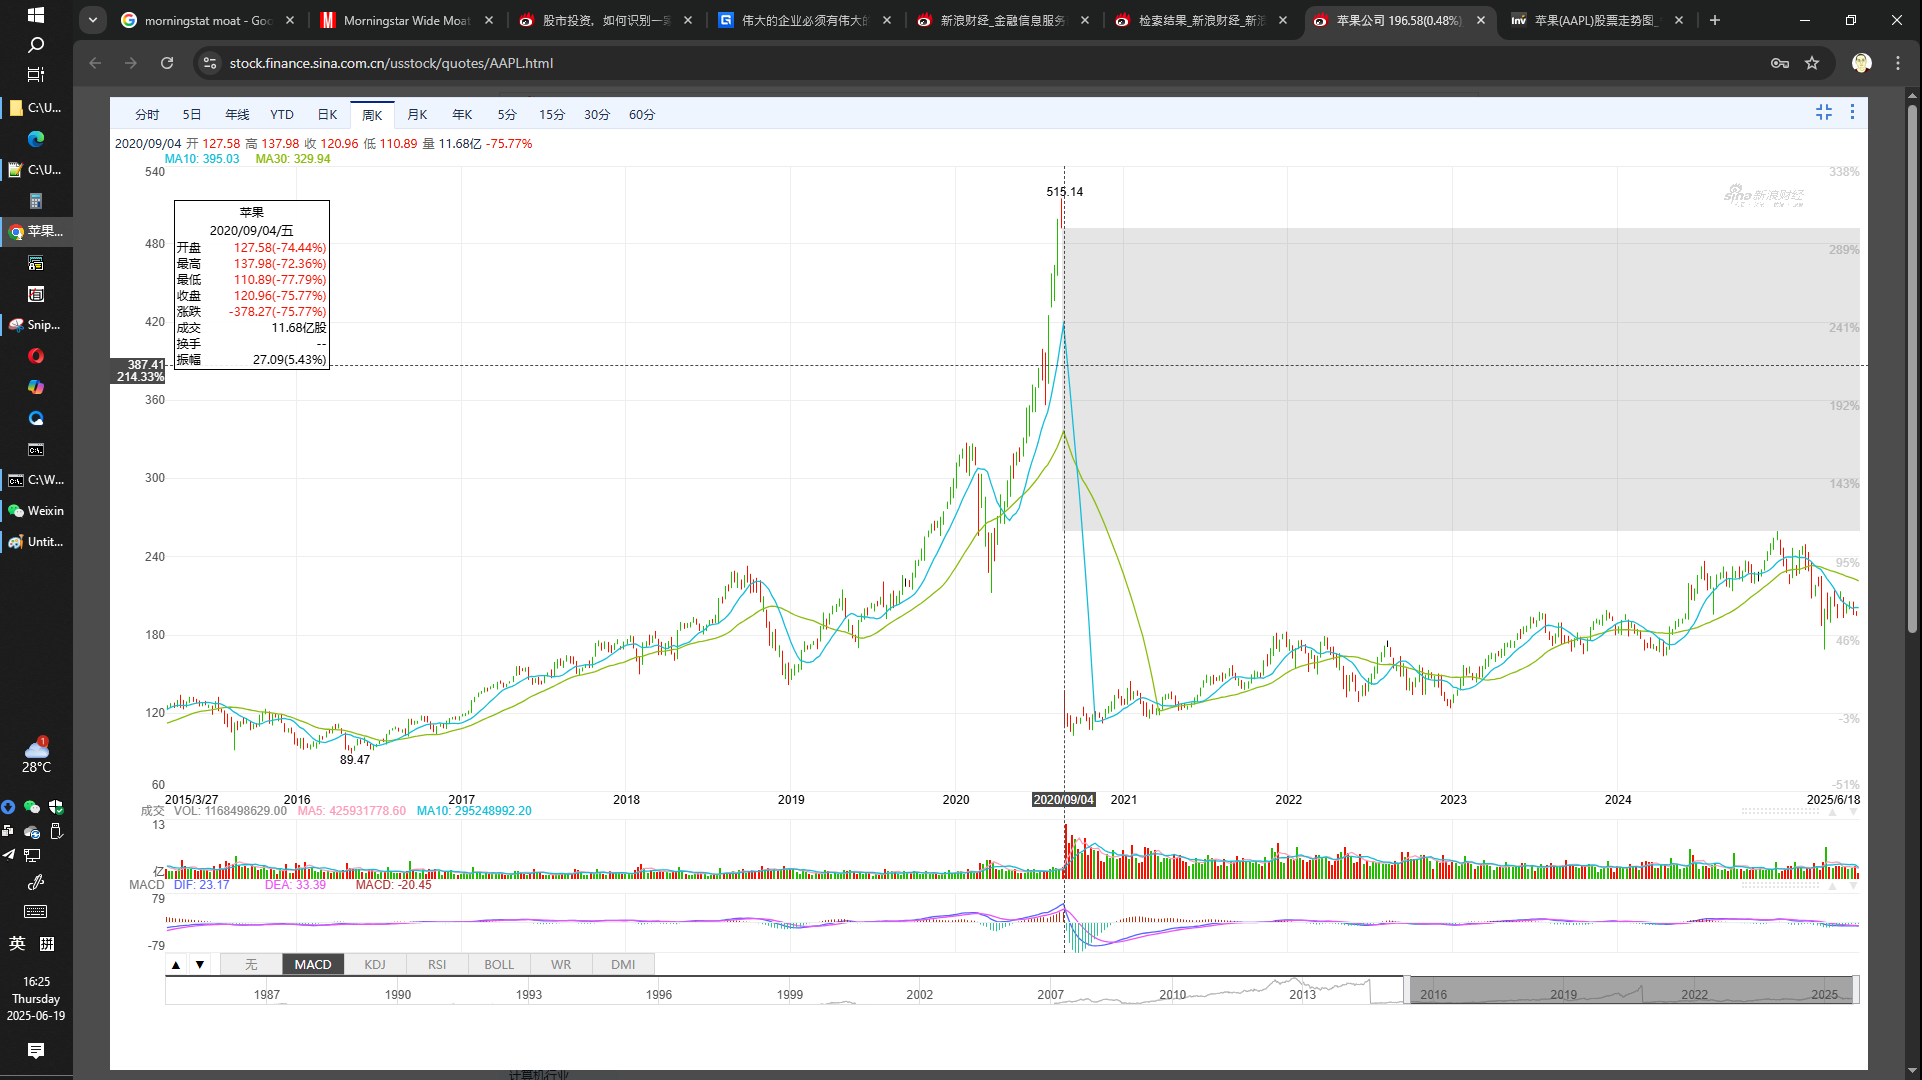
Task: Select the YTD time range
Action: [282, 115]
